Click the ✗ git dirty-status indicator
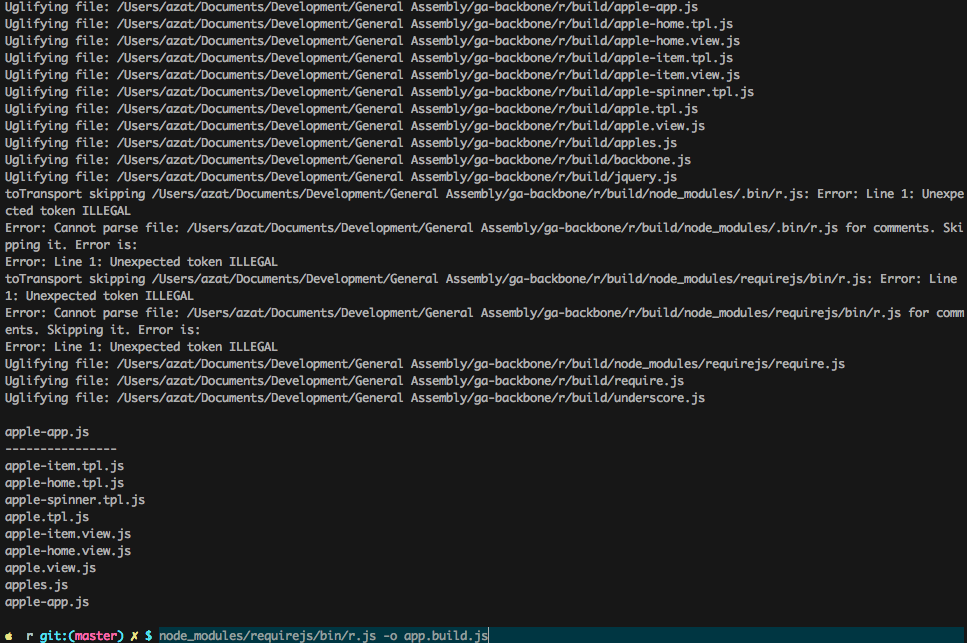The height and width of the screenshot is (643, 967). (x=133, y=635)
